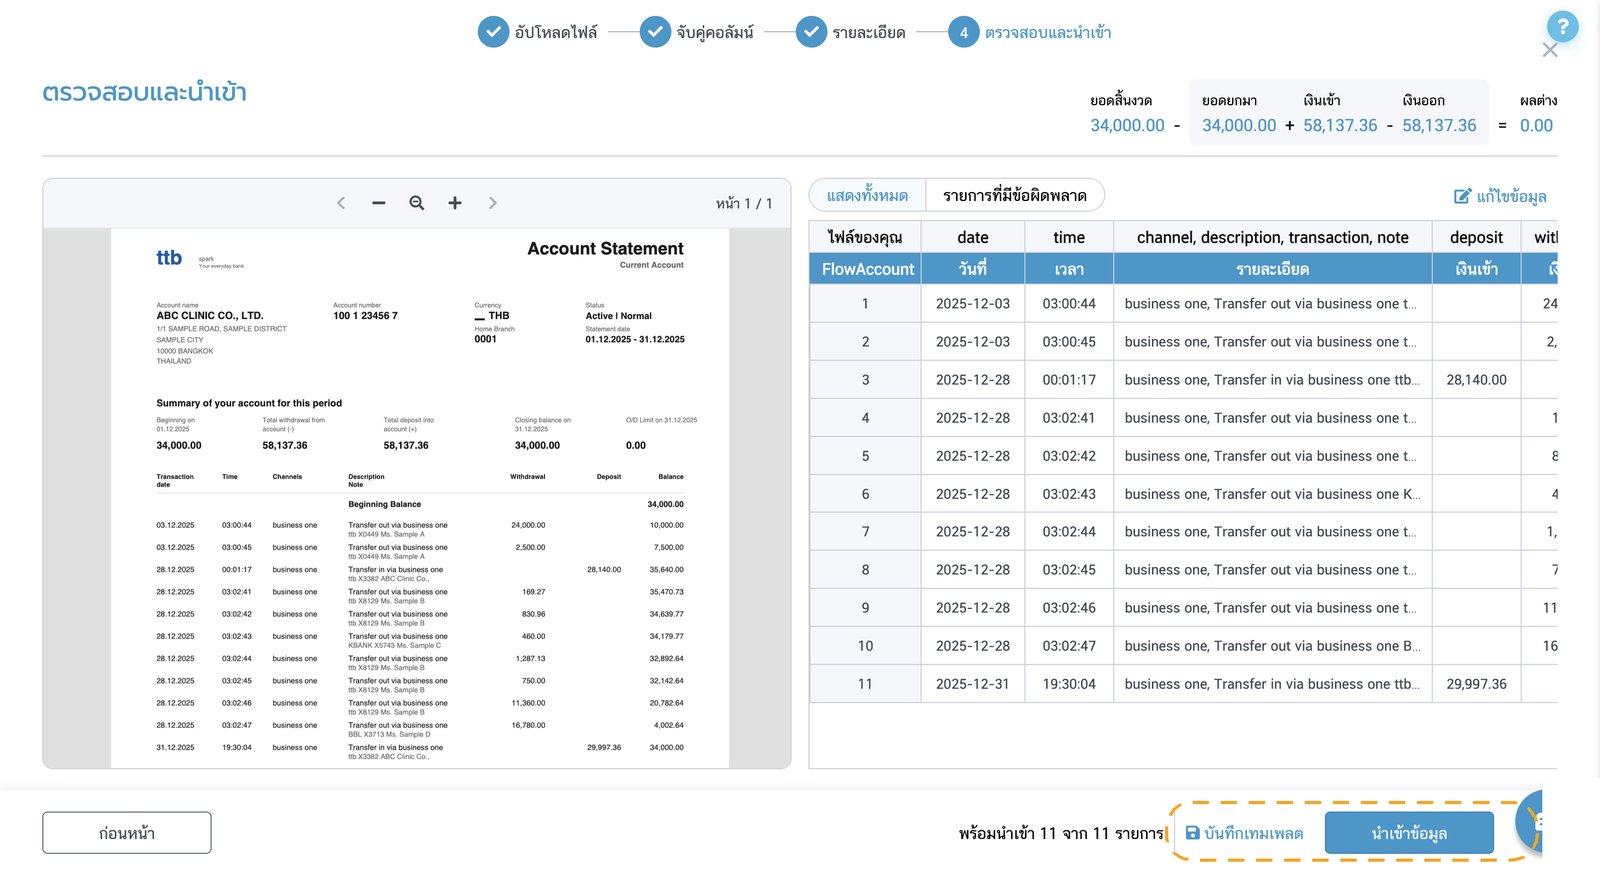Click the ttb statement preview page
This screenshot has width=1600, height=875.
420,498
